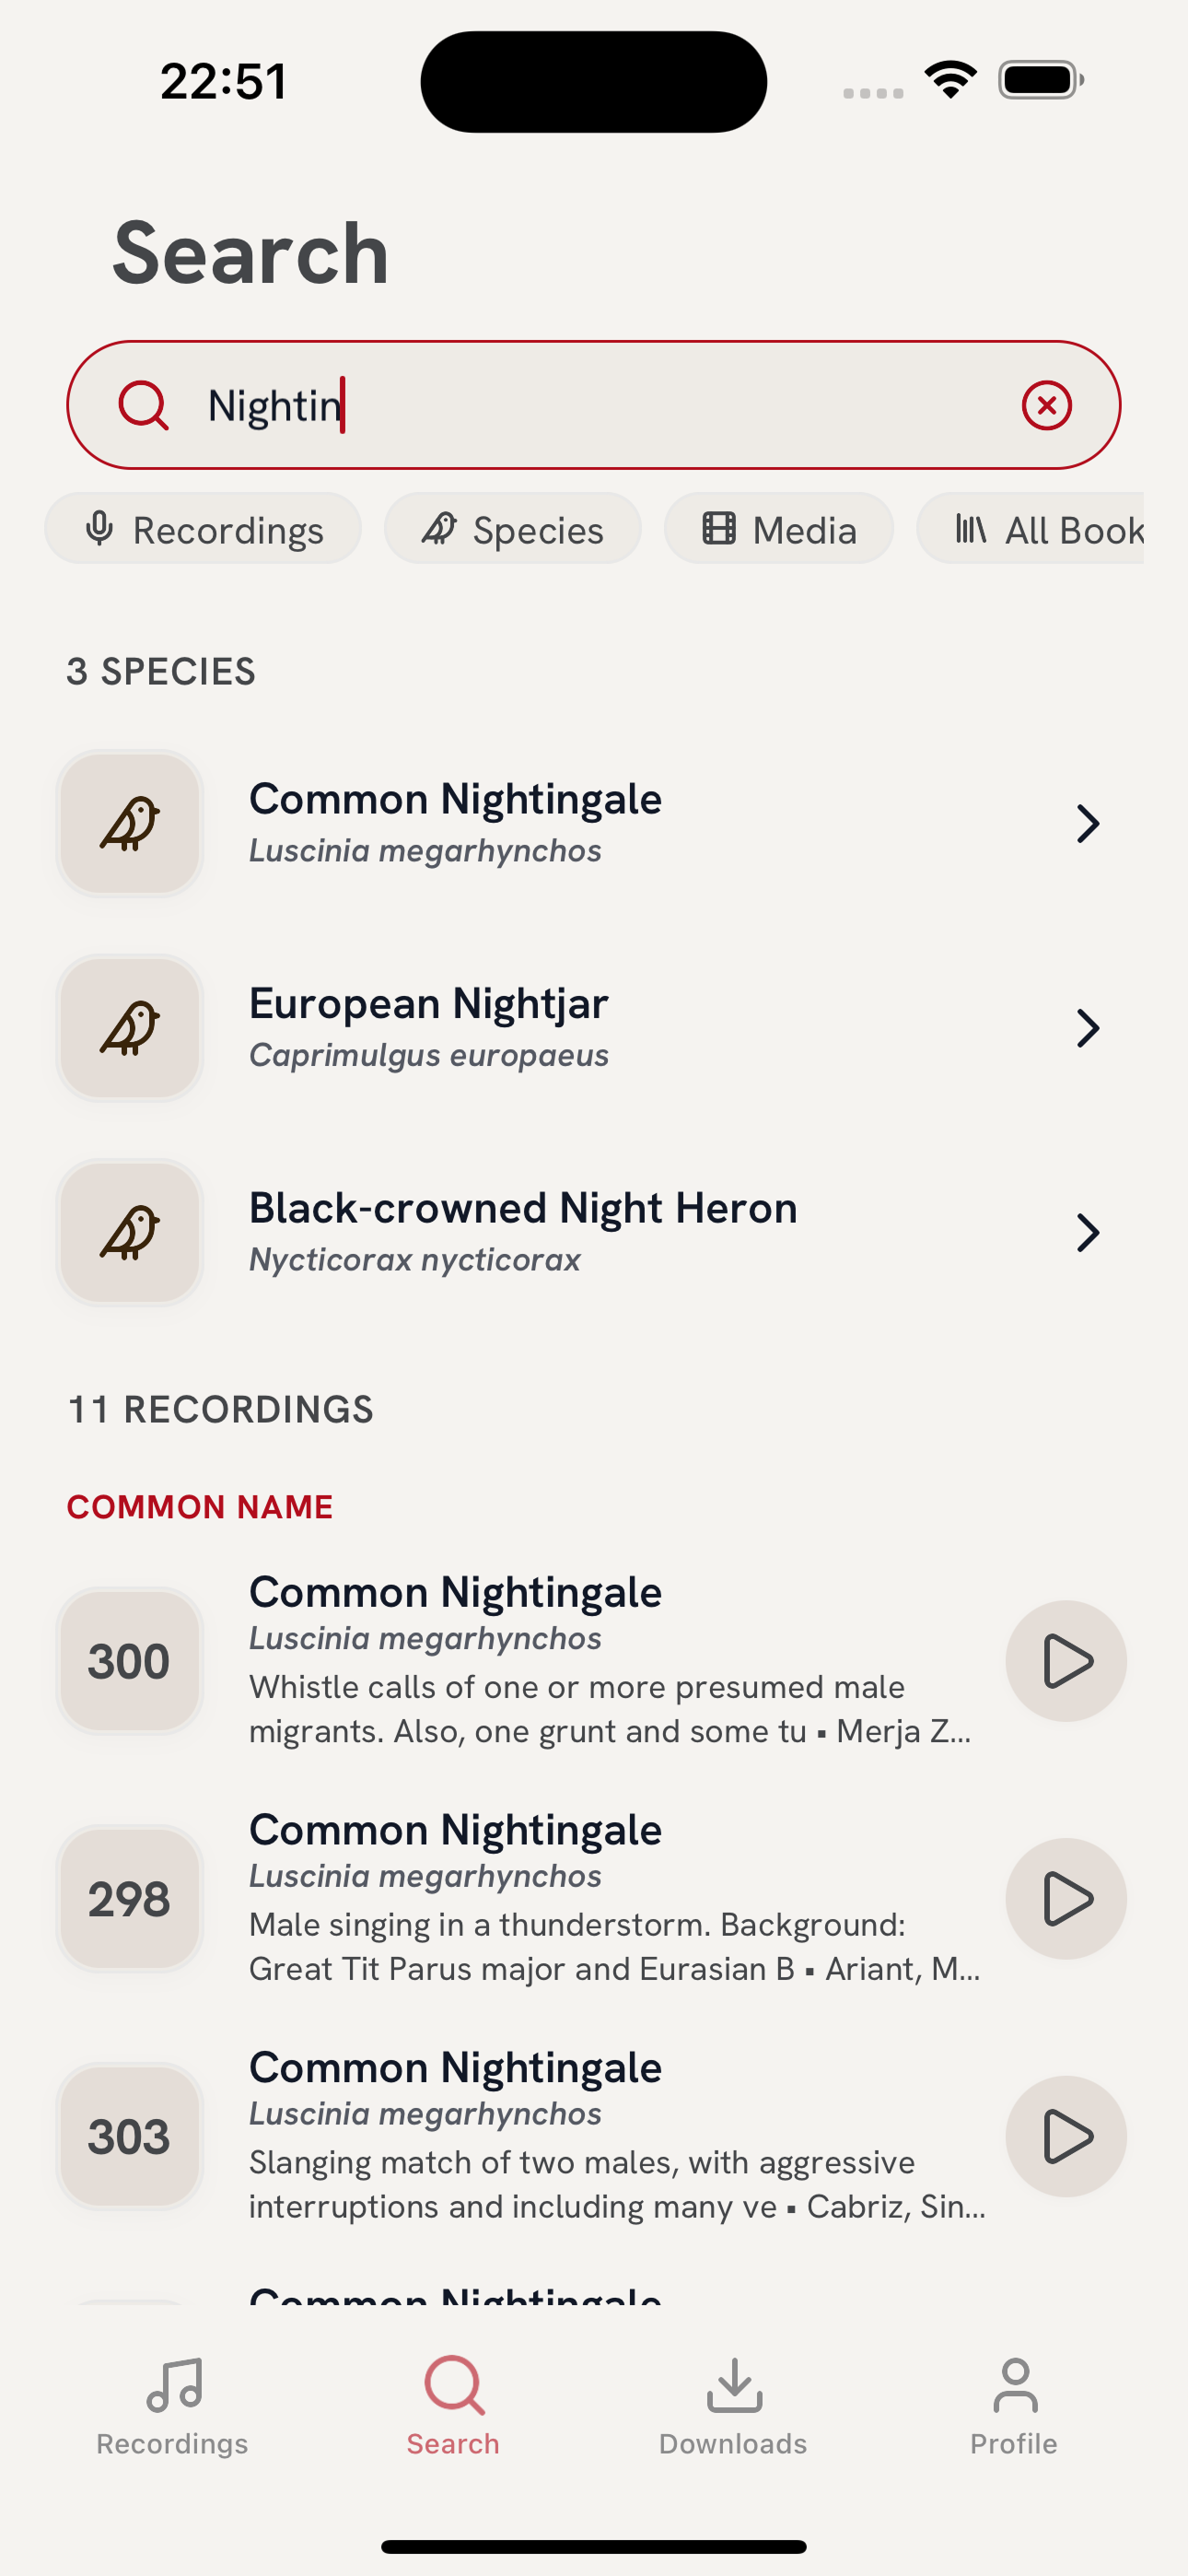
Task: Select the All Books filter chip
Action: [x=1031, y=529]
